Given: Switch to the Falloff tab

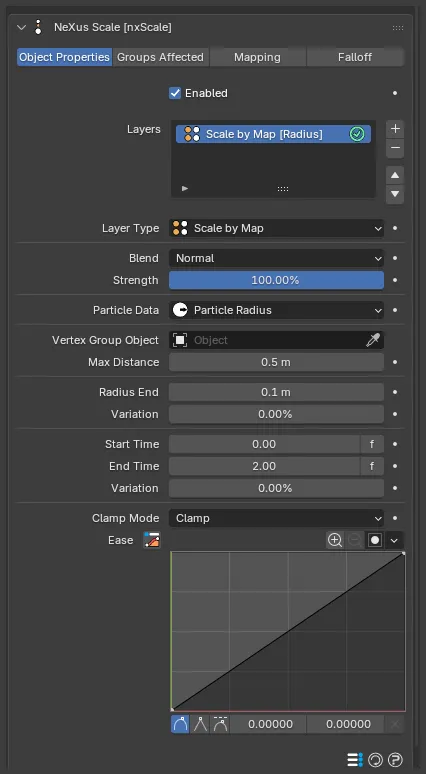Looking at the screenshot, I should [355, 57].
